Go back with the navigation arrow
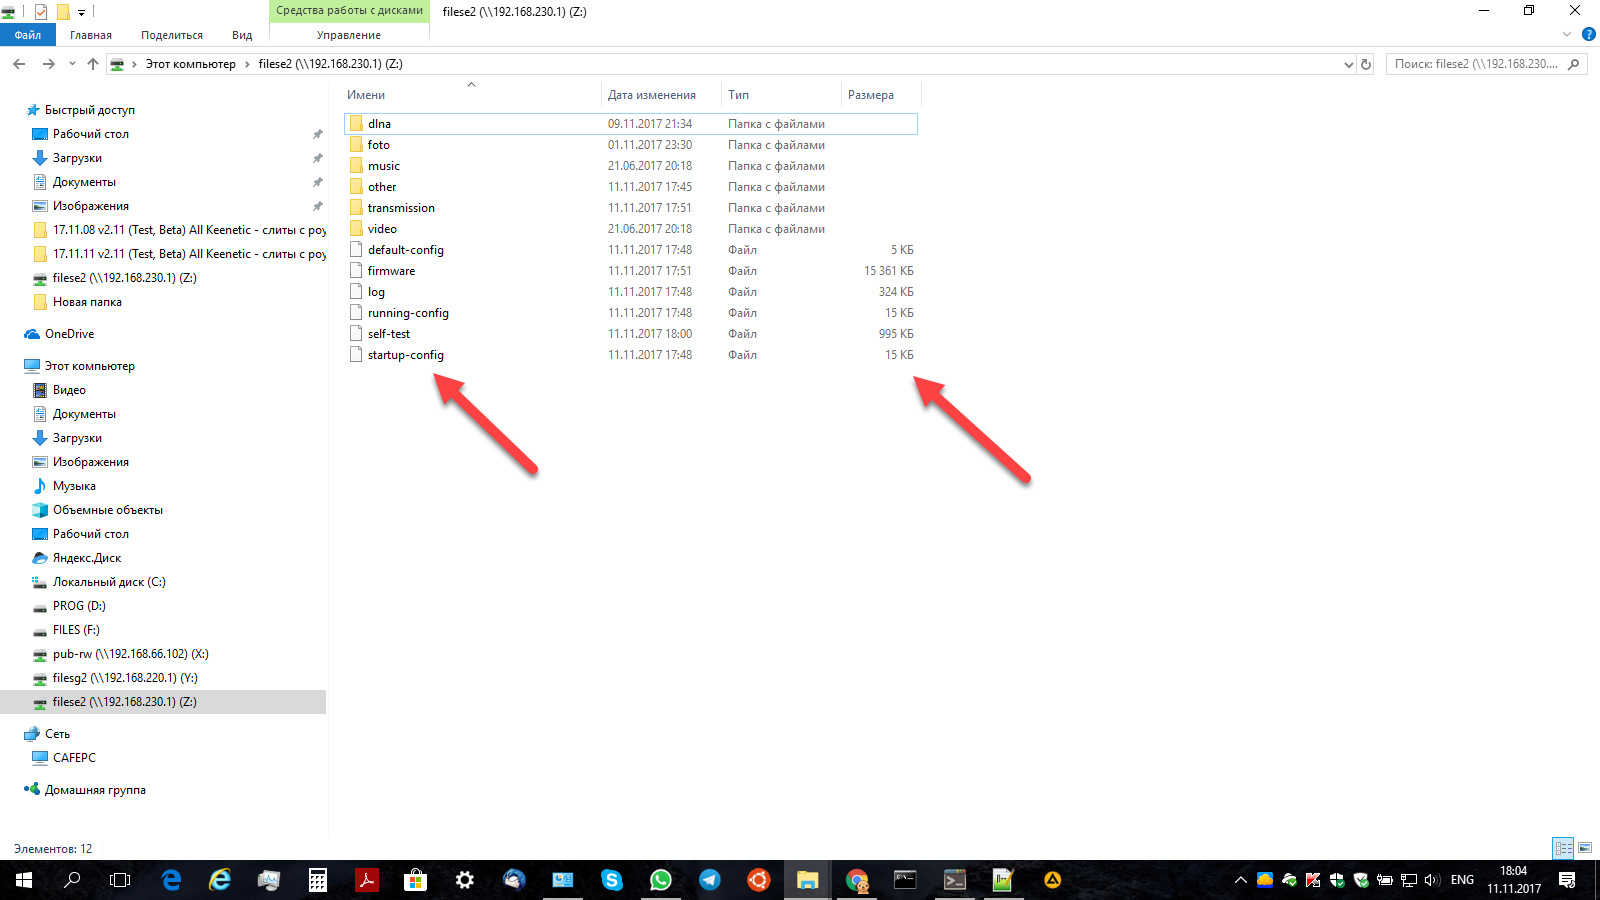 pos(19,64)
